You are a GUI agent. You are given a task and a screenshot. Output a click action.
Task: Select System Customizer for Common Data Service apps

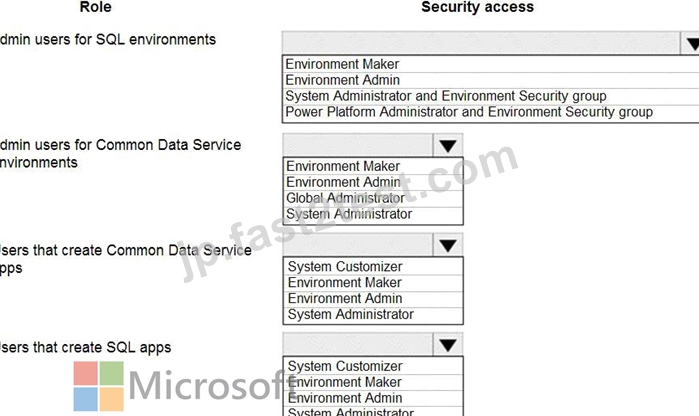point(373,267)
